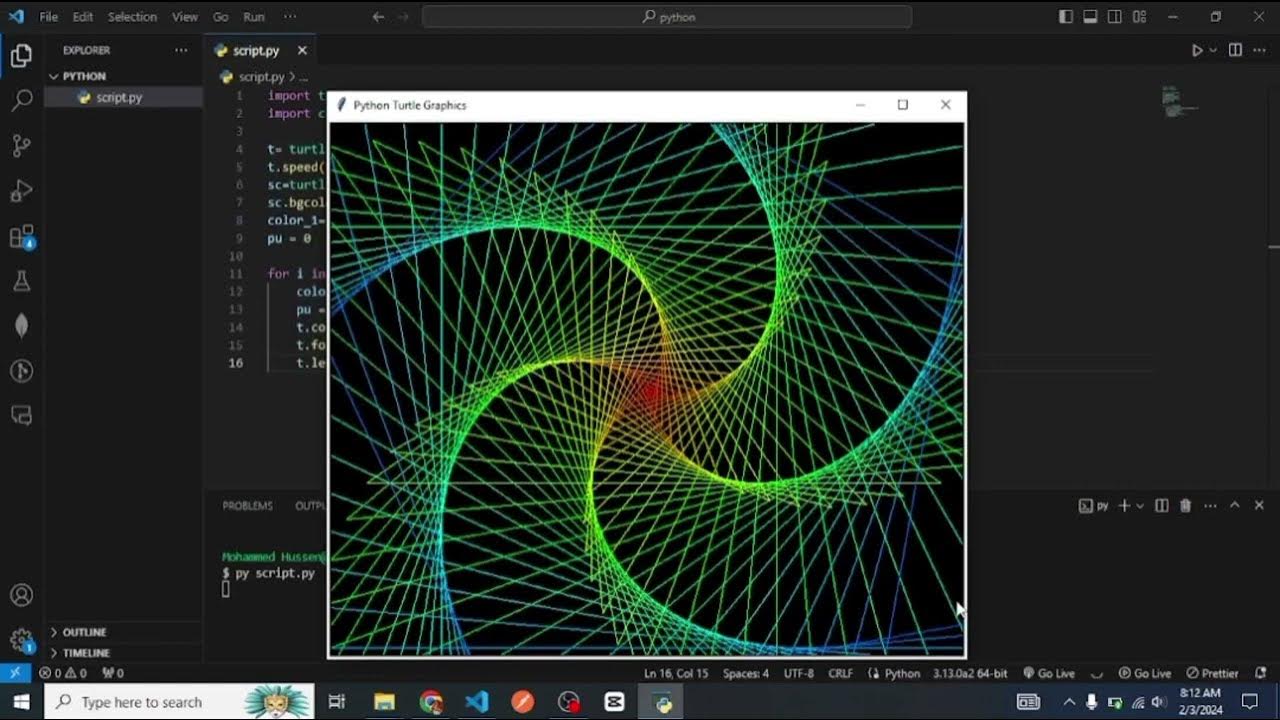Screen dimensions: 1280x720
Task: Go back with the navigation arrow
Action: [x=378, y=17]
